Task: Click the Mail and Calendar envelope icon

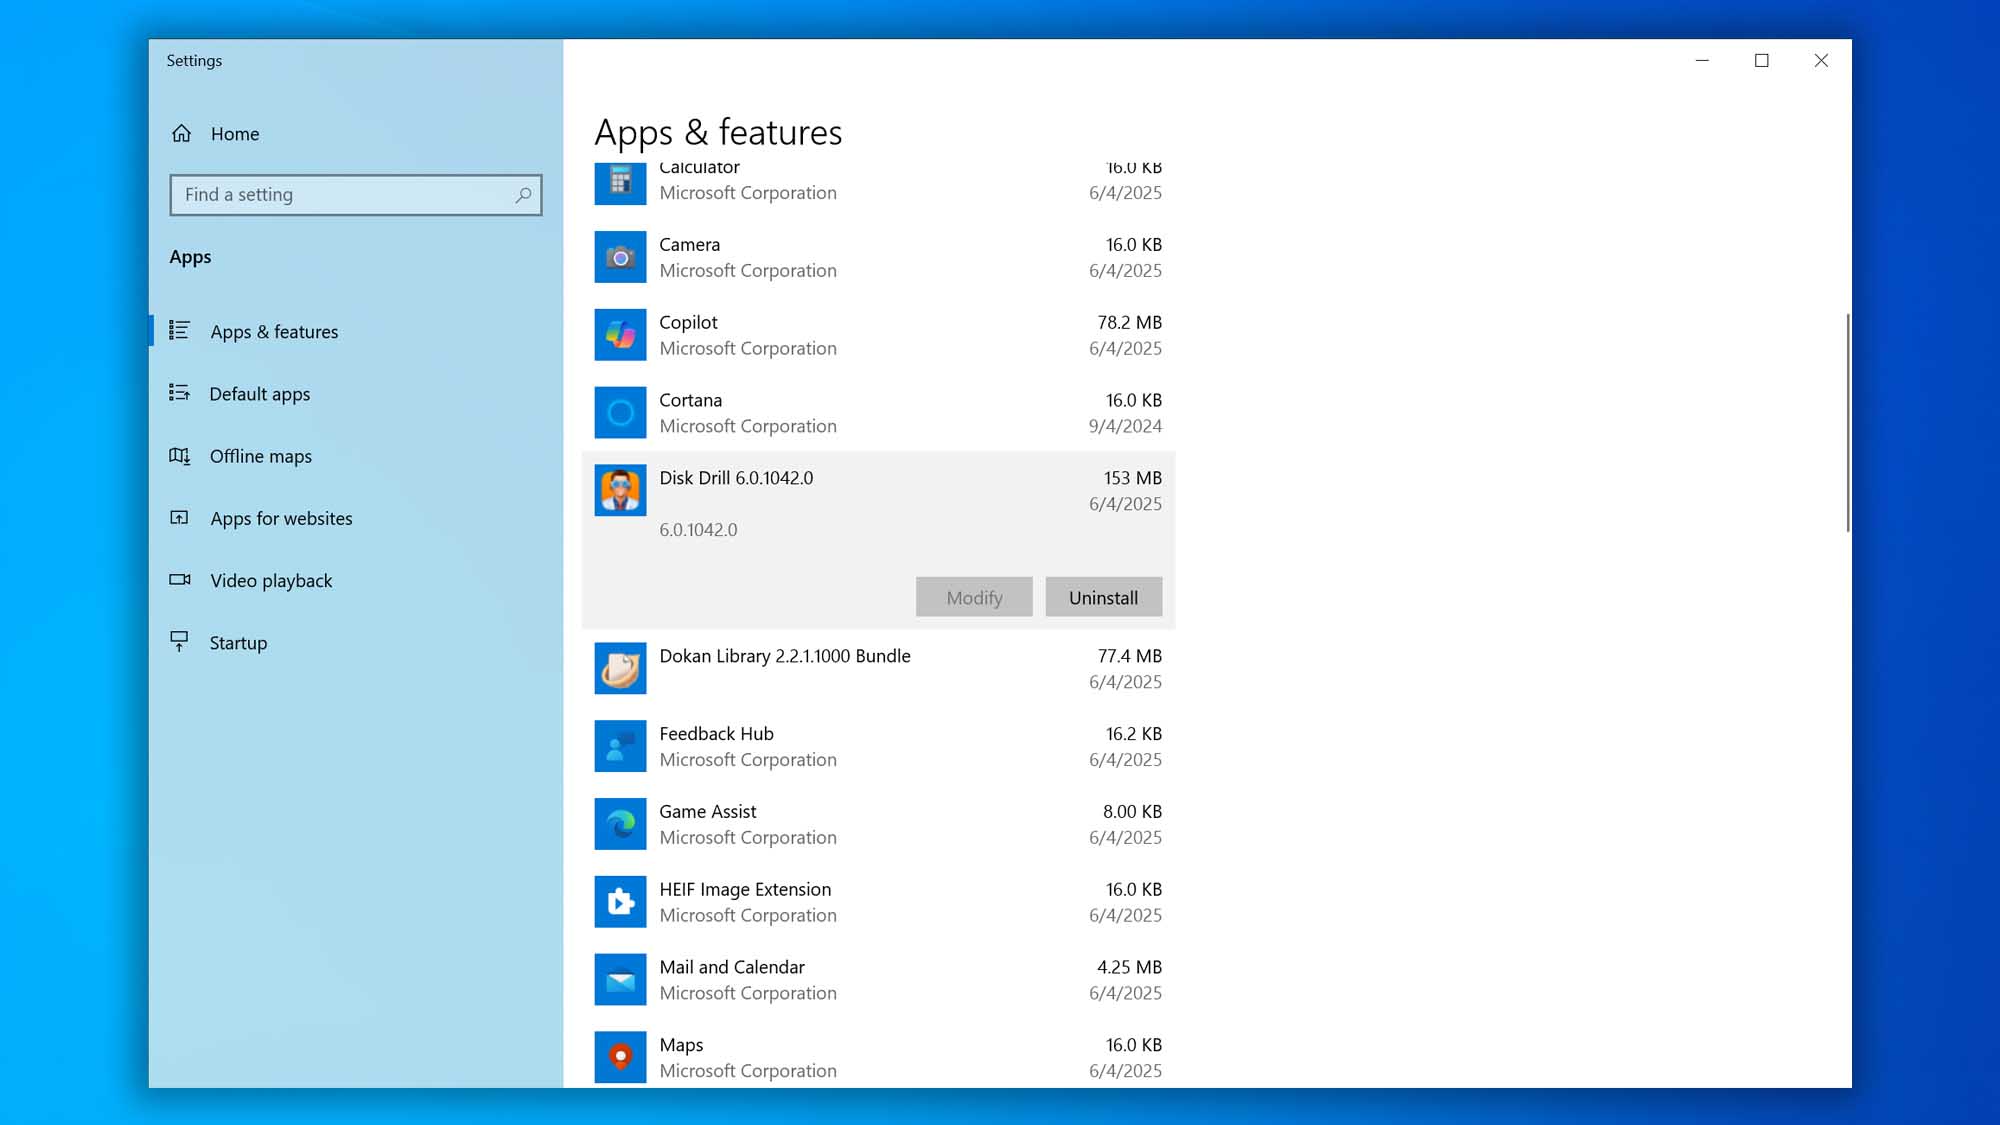Action: coord(620,980)
